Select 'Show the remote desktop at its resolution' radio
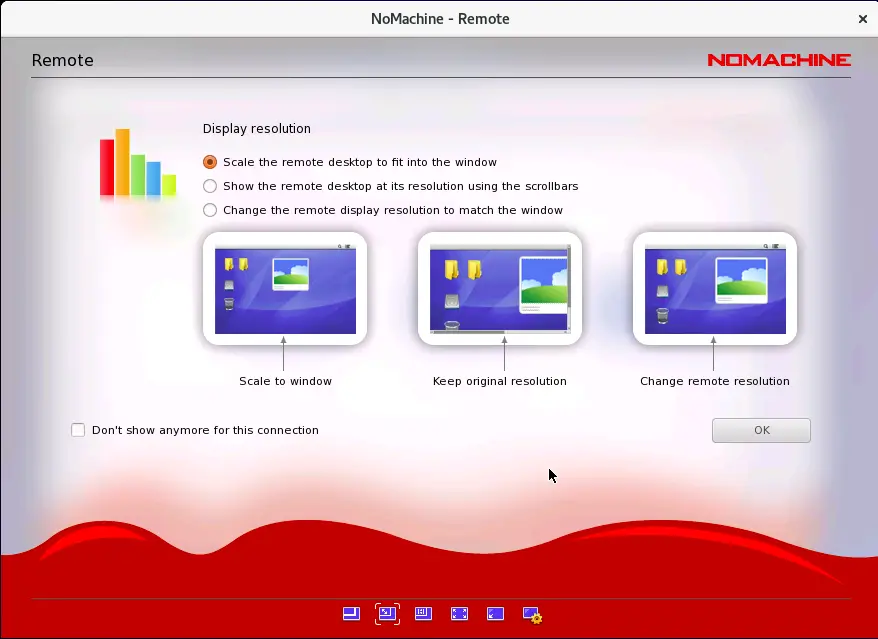878x639 pixels. 210,186
